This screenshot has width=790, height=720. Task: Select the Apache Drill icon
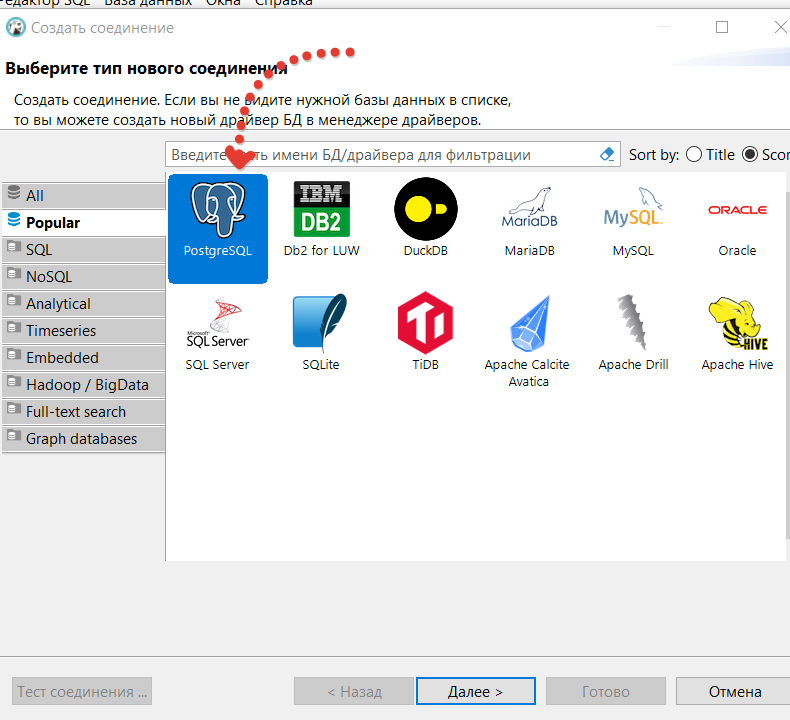point(633,323)
